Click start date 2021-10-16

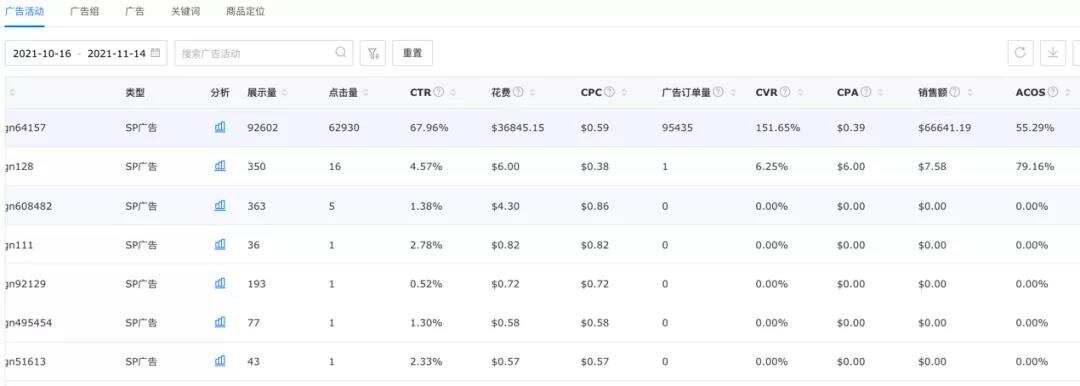(42, 53)
